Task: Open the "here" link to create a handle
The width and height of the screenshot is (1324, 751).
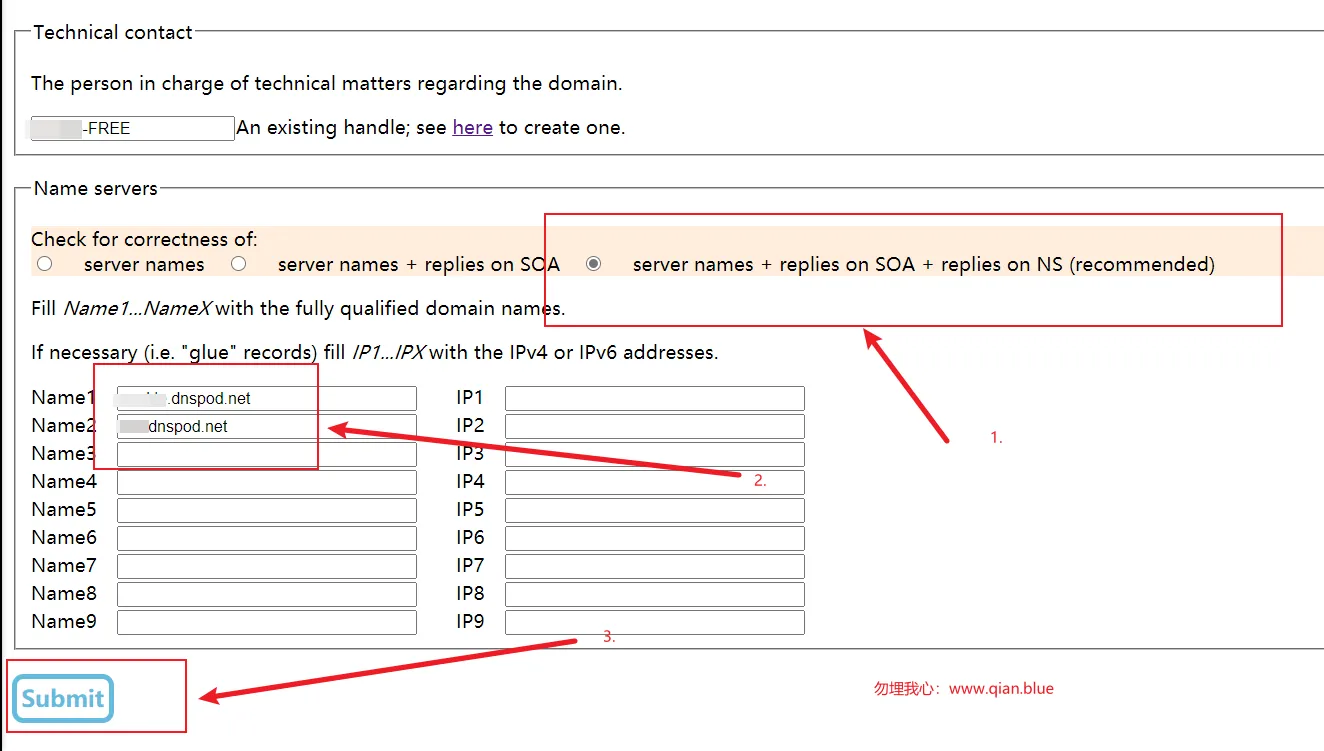Action: click(x=472, y=128)
